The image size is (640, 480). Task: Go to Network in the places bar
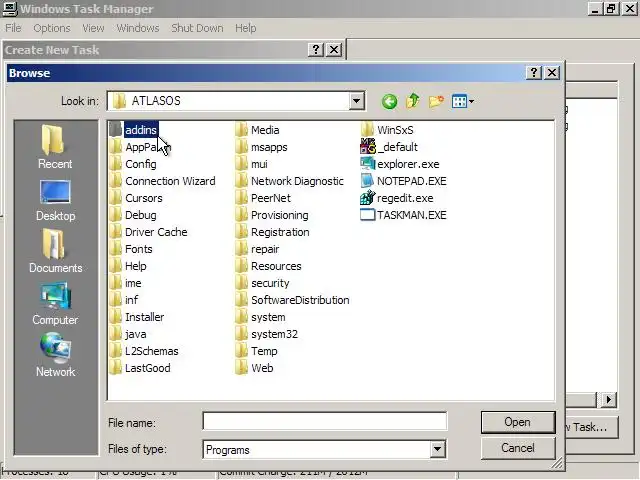(55, 355)
